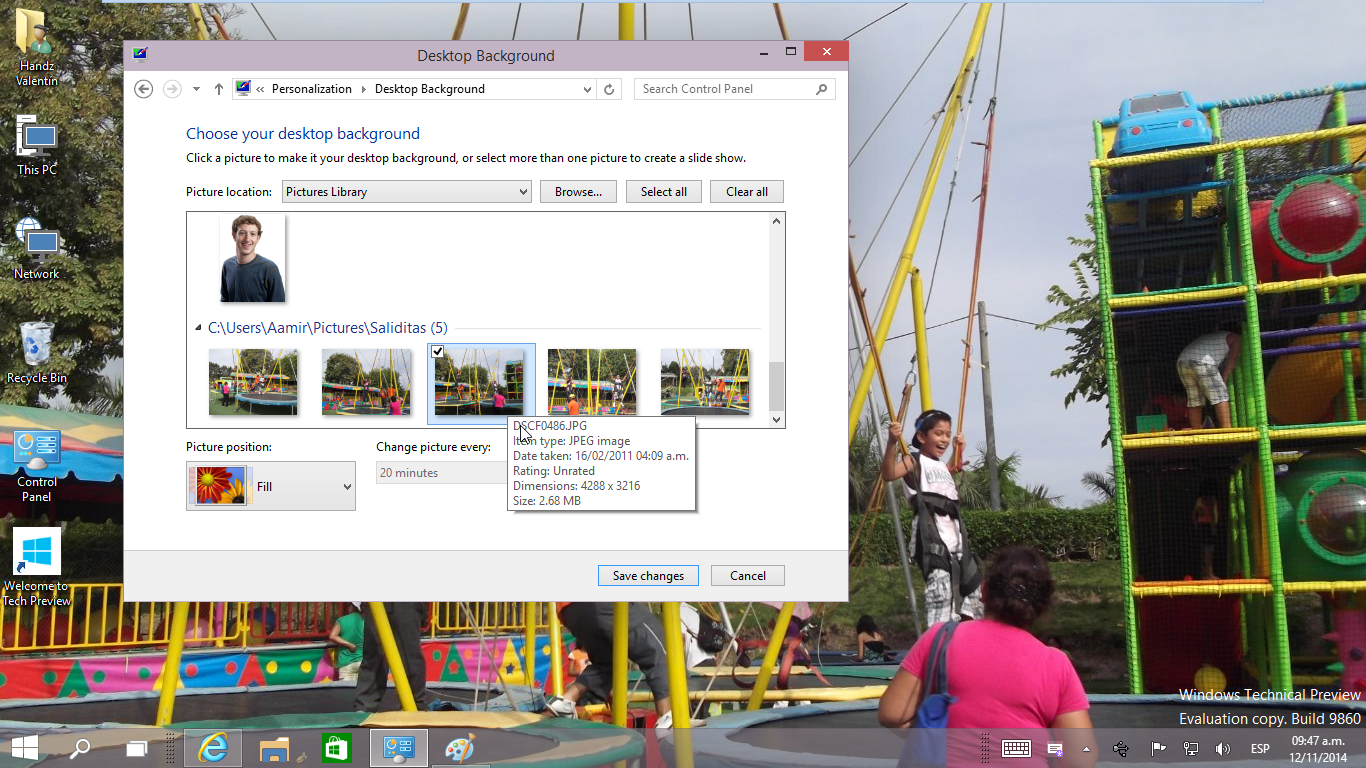Image resolution: width=1366 pixels, height=768 pixels.
Task: Go to Personalization in breadcrumb
Action: 312,89
